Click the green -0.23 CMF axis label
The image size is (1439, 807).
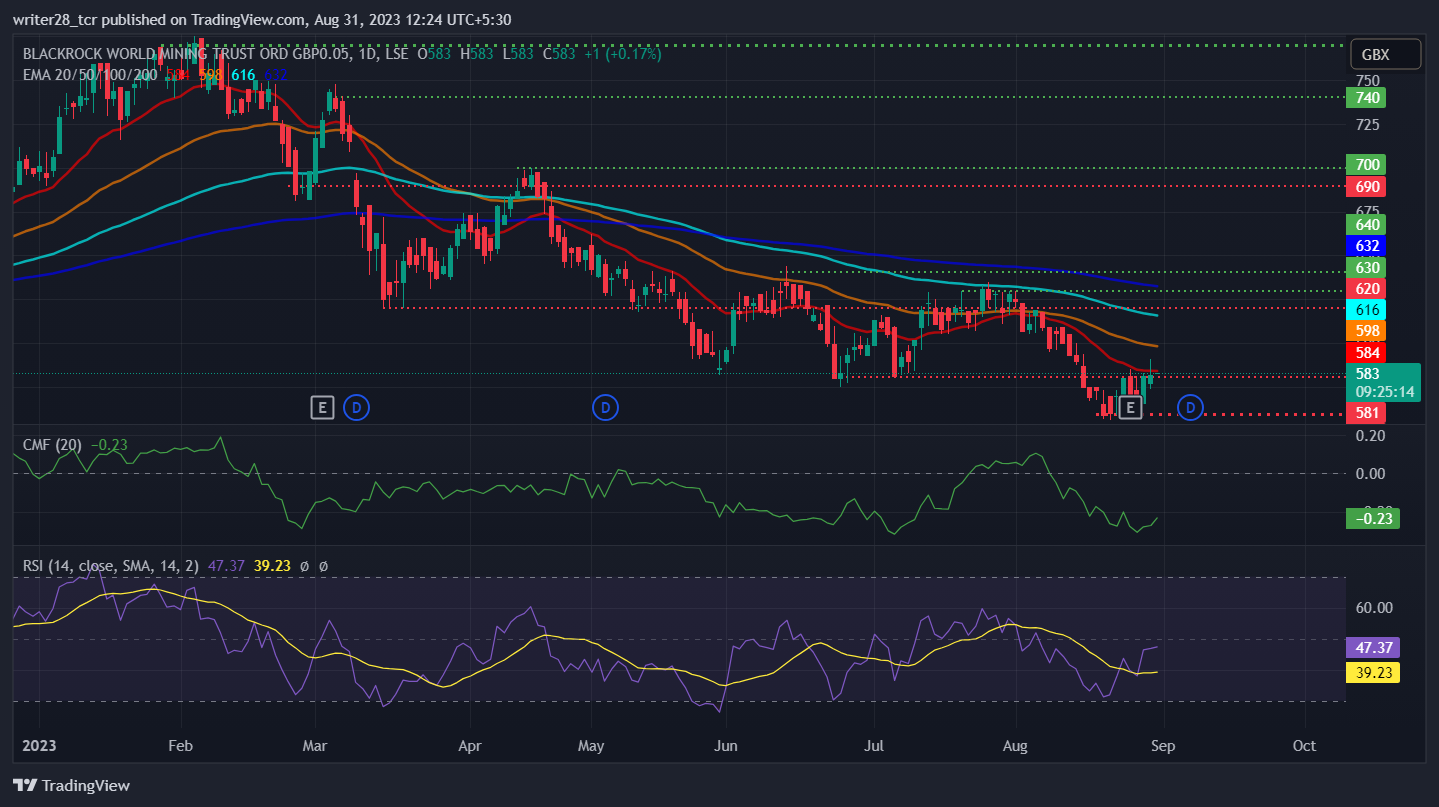pos(1373,518)
